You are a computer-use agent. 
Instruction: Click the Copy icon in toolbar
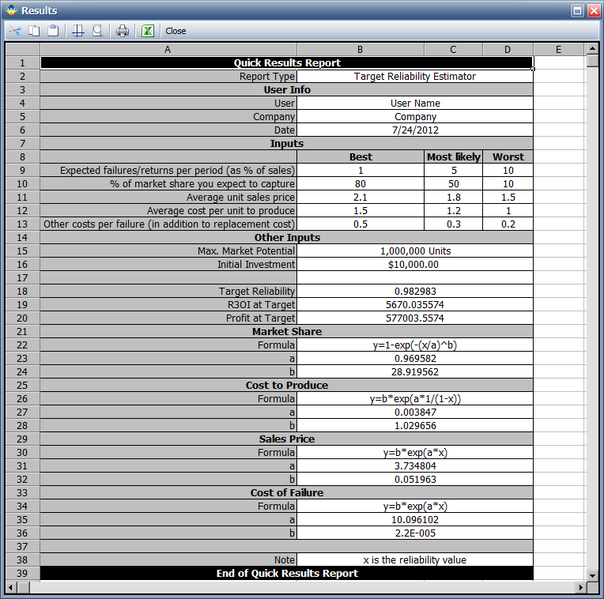coord(33,31)
